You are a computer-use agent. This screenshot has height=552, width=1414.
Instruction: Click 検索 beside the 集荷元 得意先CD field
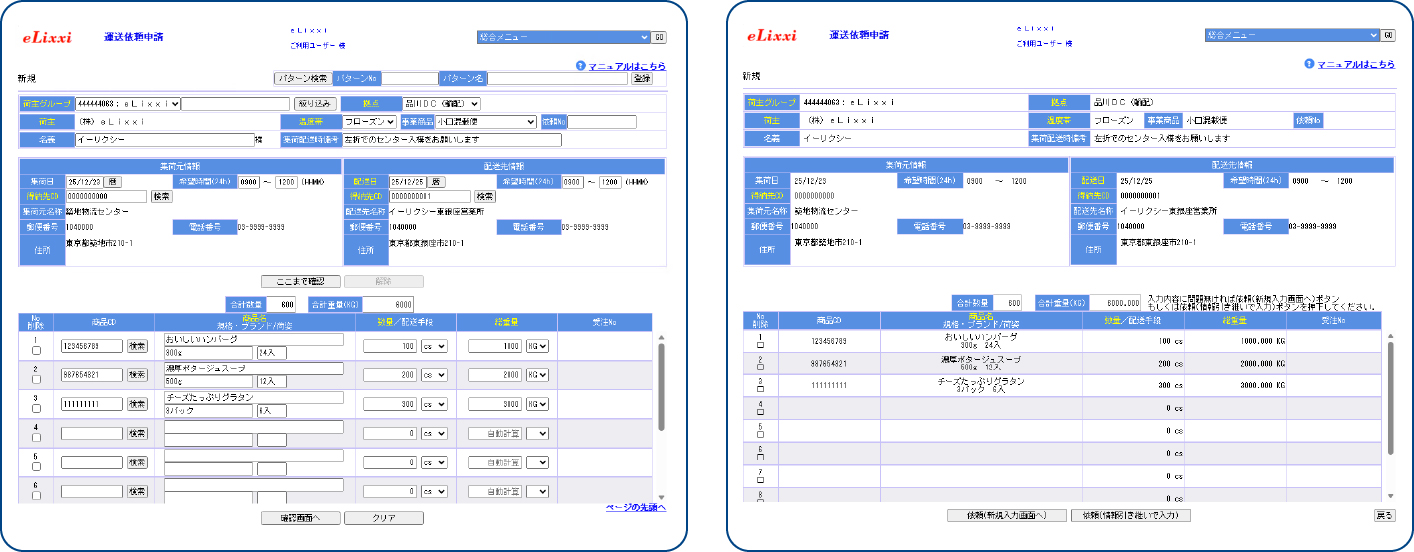(162, 197)
